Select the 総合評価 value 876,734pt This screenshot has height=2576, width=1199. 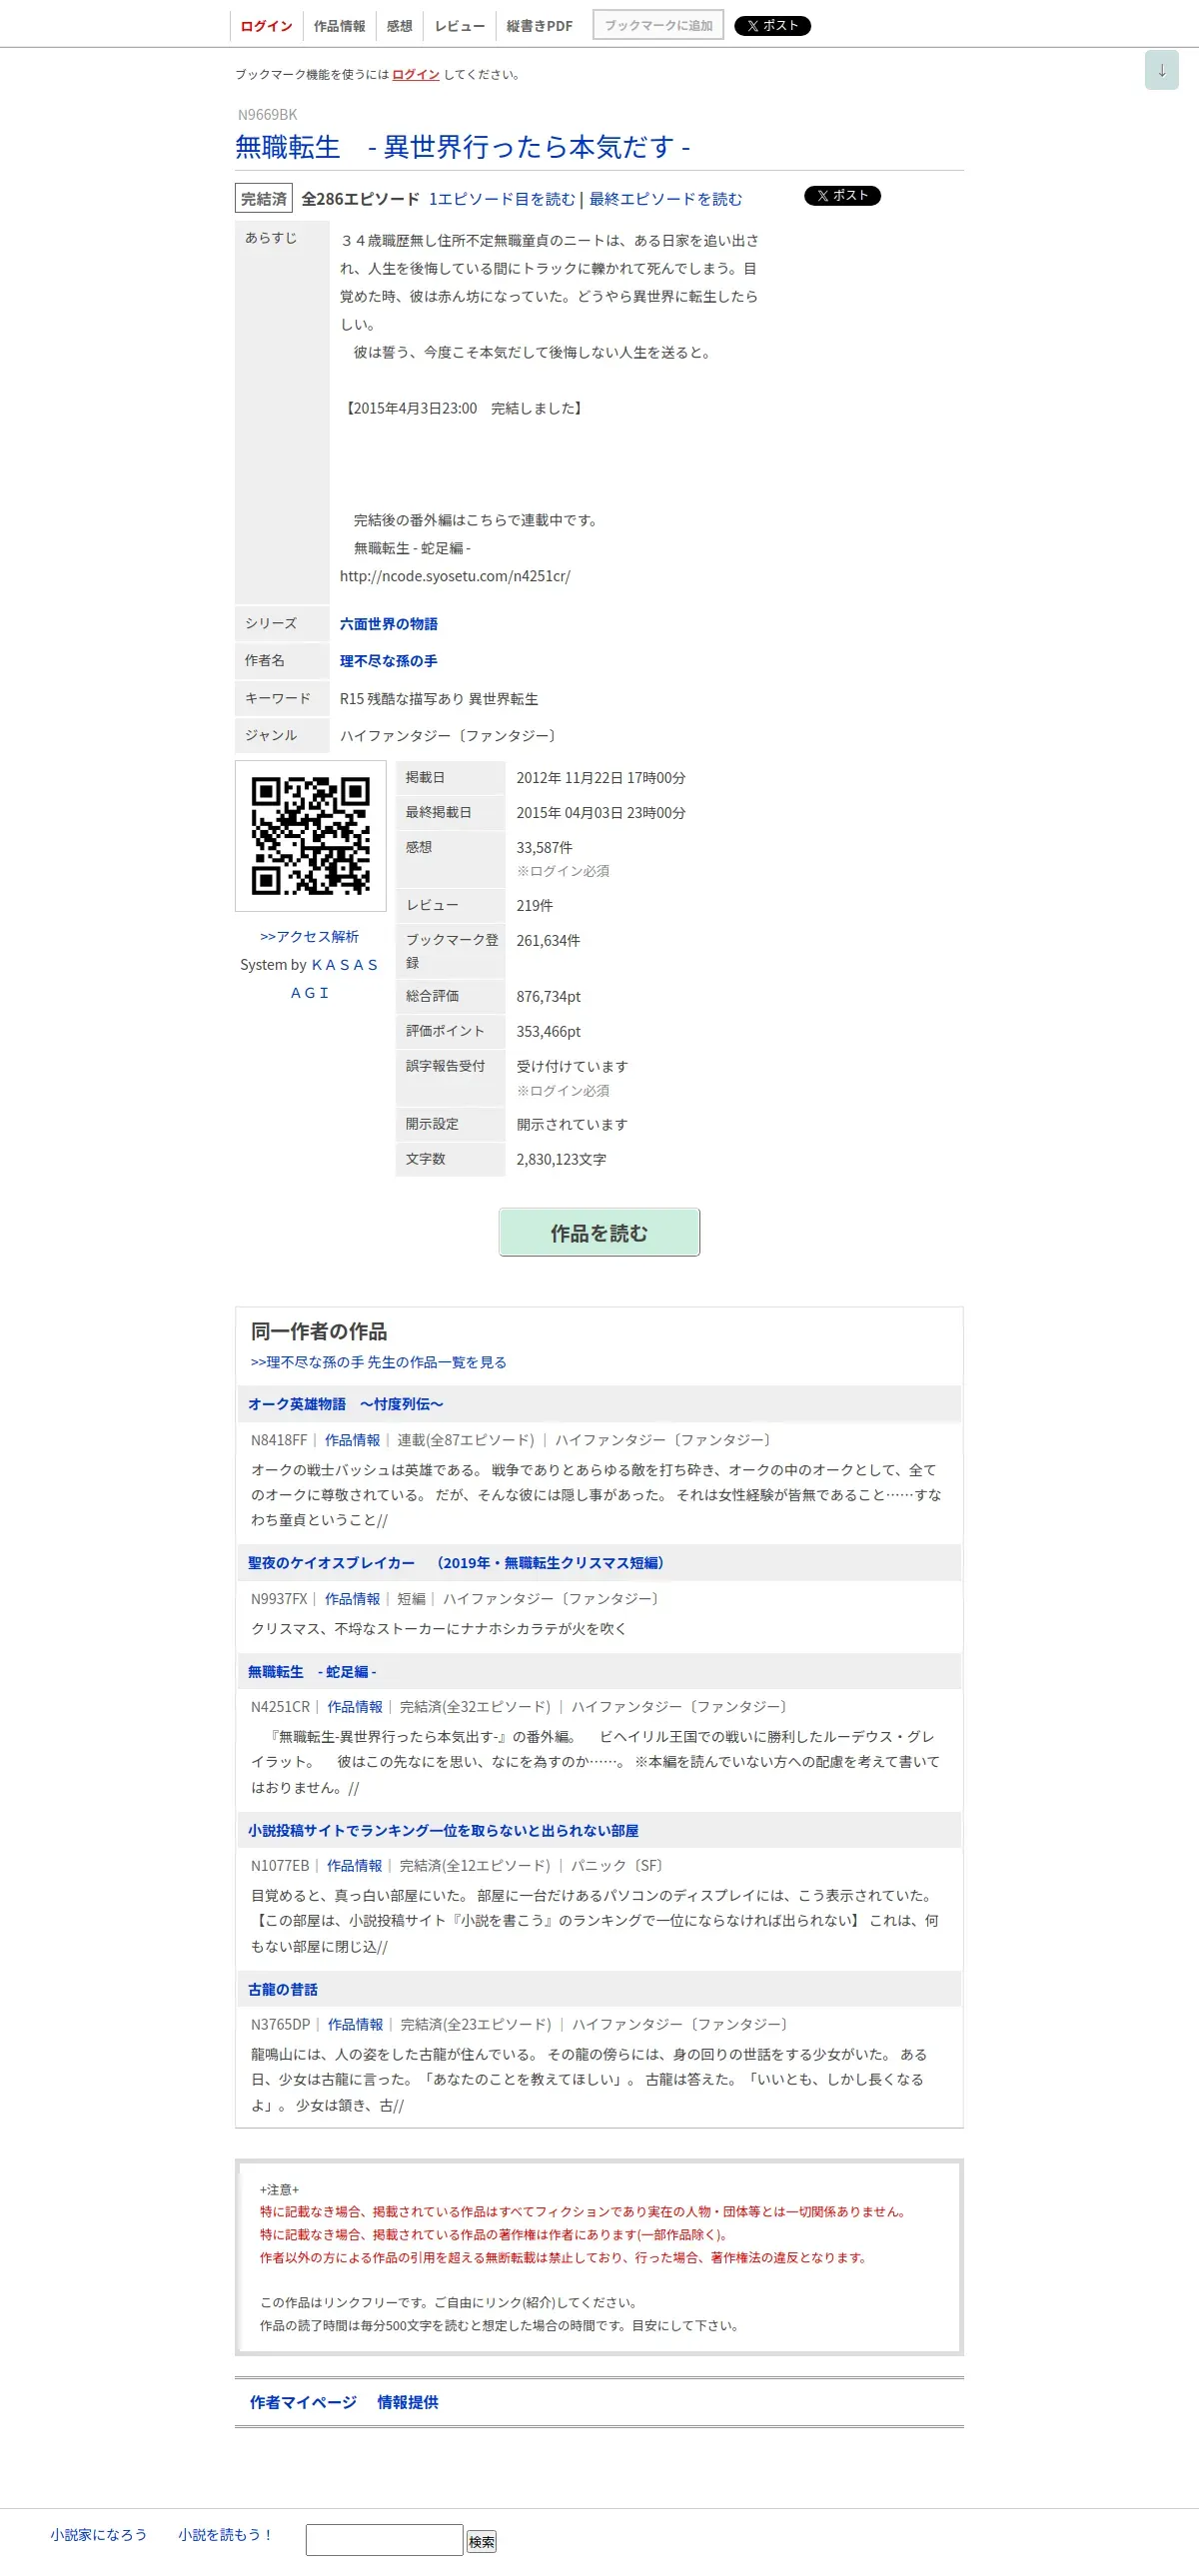(x=548, y=997)
